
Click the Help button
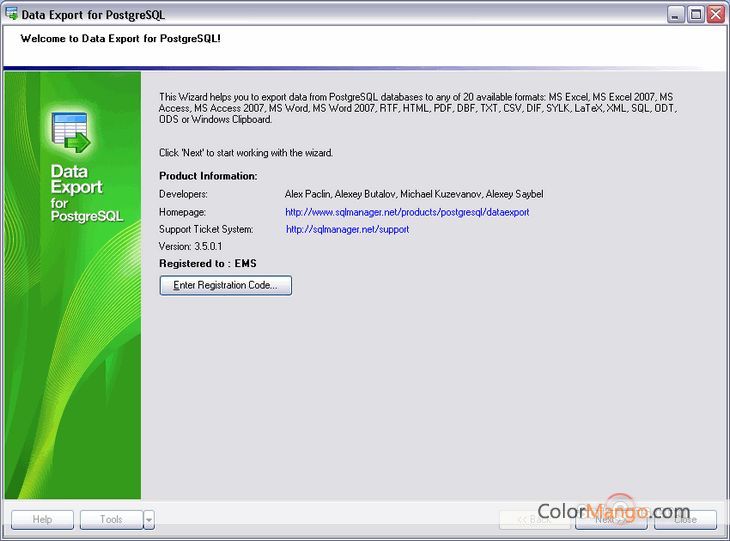tap(42, 520)
